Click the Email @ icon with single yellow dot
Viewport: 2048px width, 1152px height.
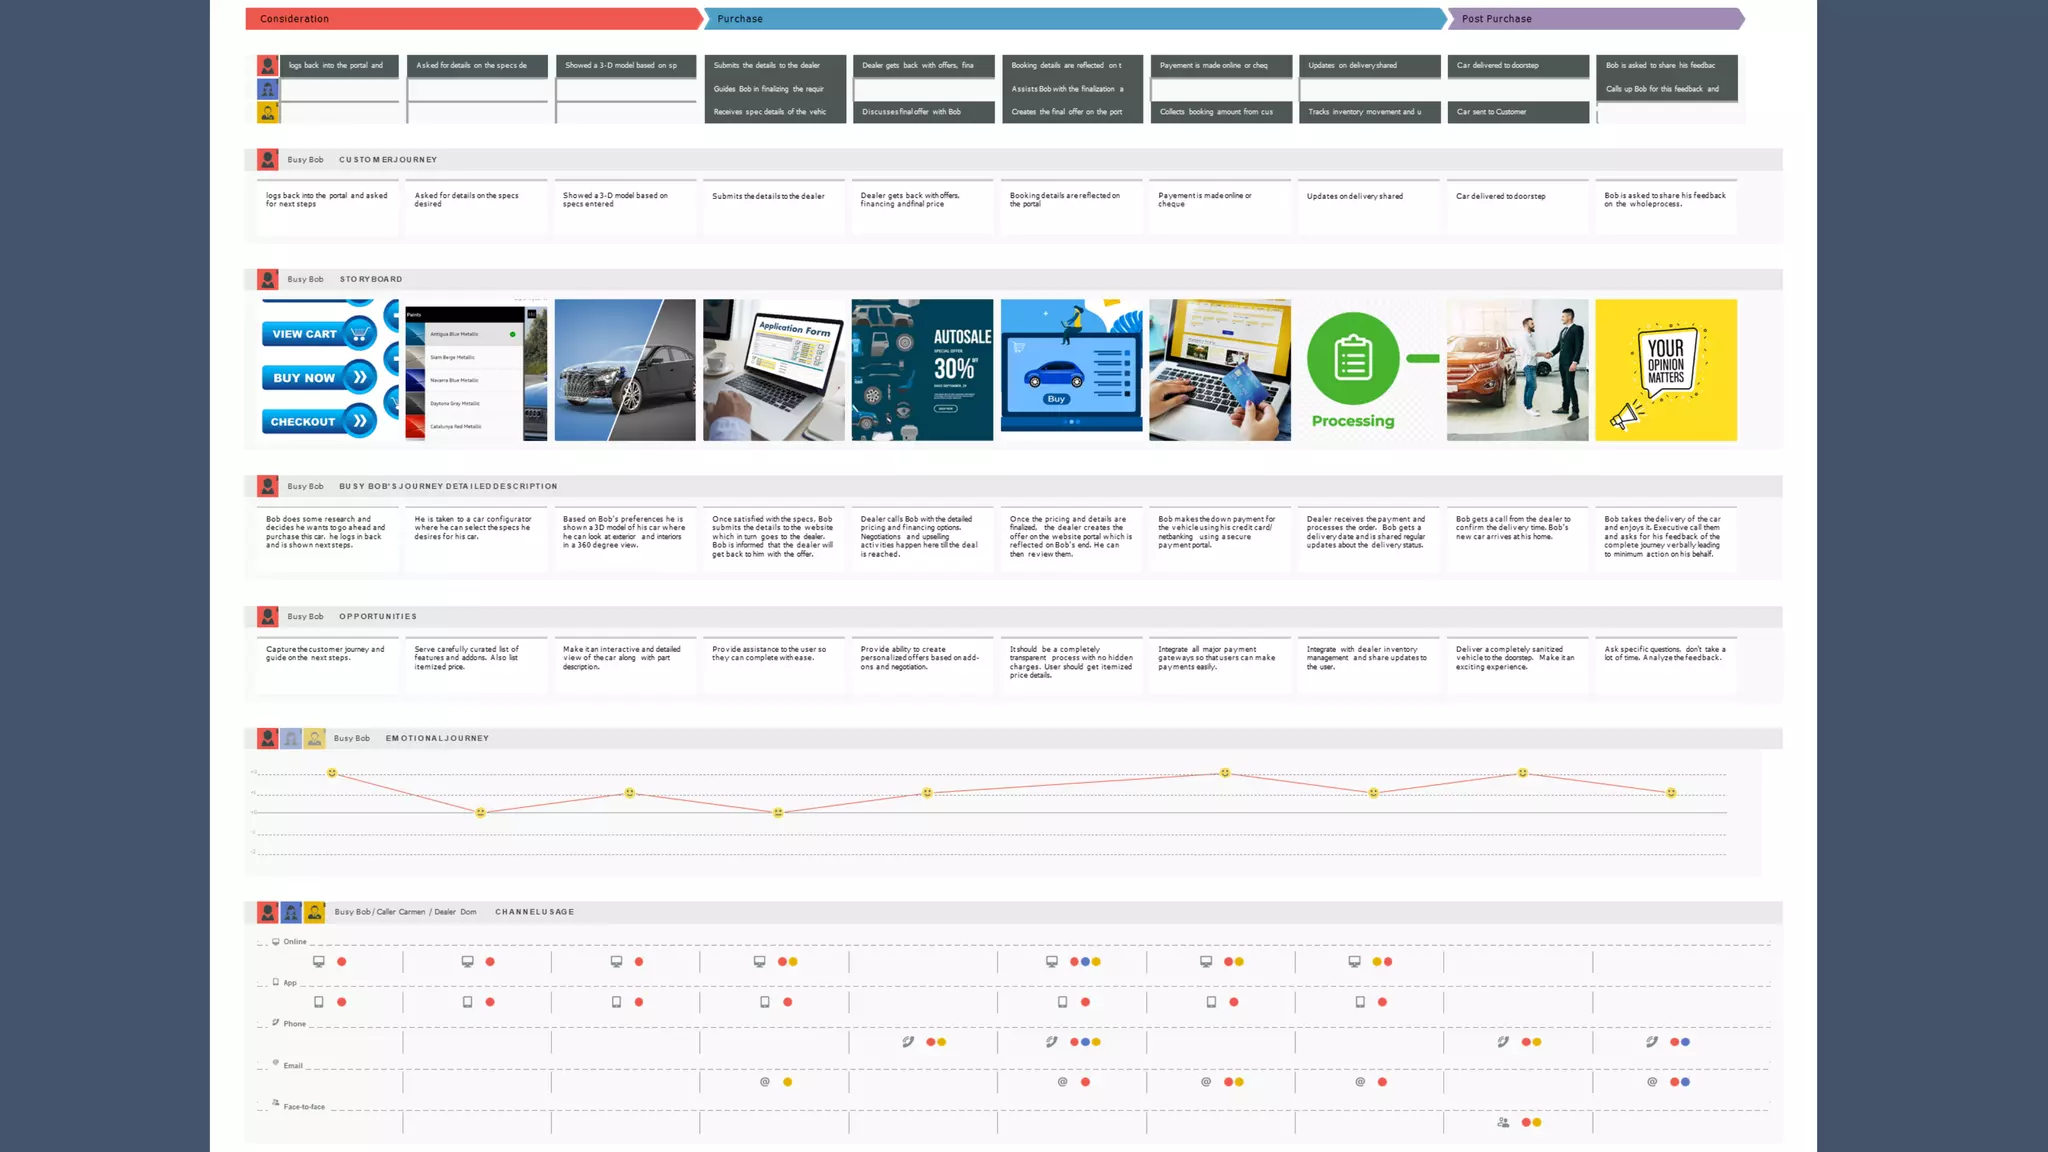pos(765,1082)
